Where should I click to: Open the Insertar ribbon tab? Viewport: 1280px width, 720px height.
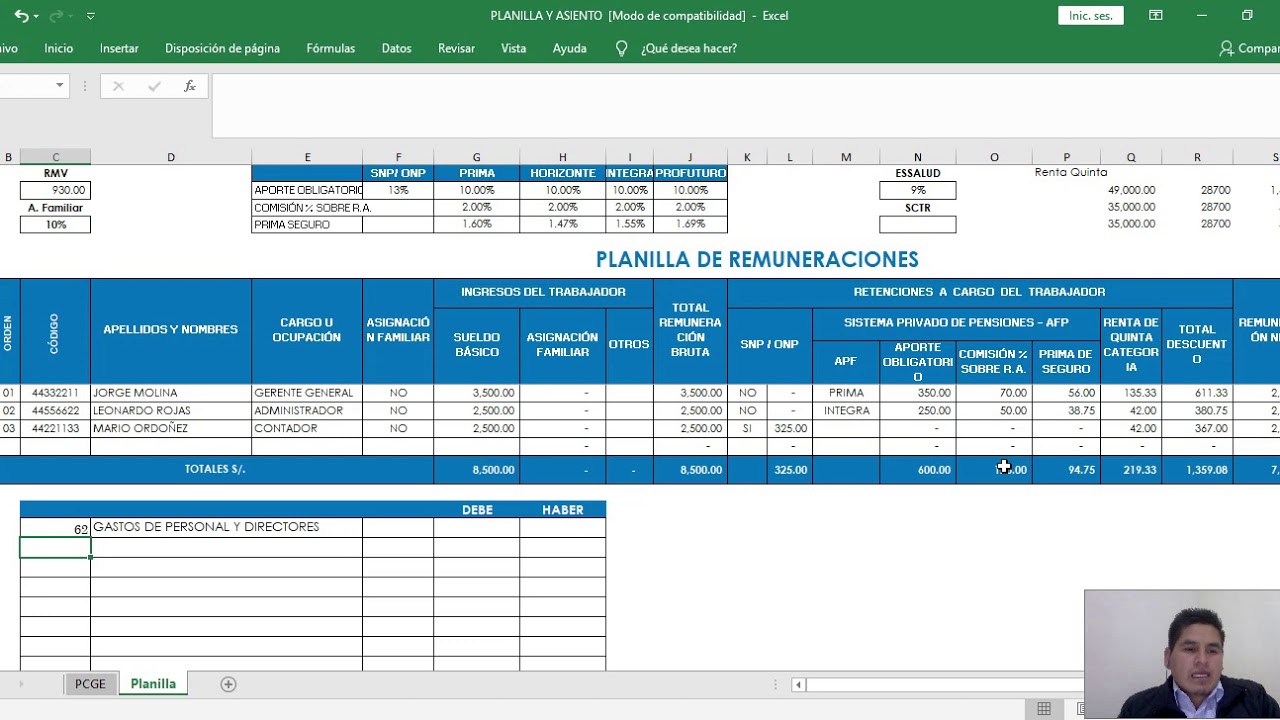pyautogui.click(x=119, y=48)
